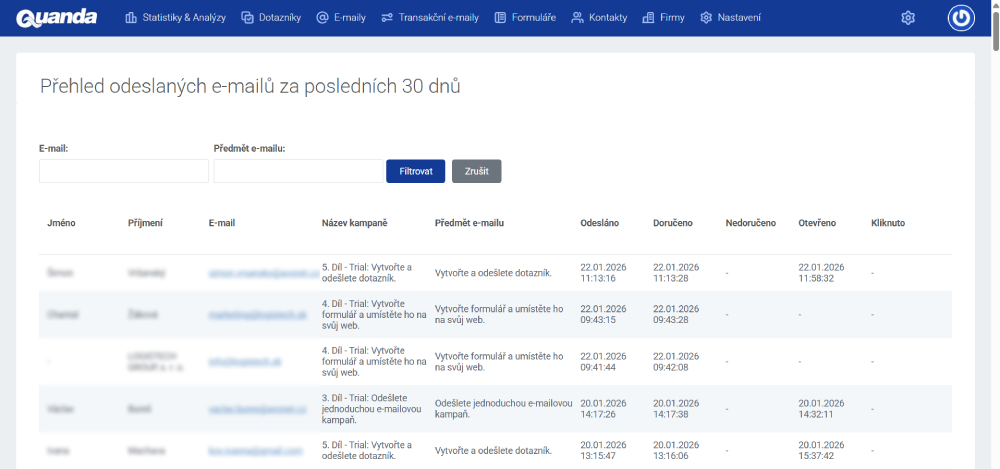Click the round power logout icon
Image resolution: width=1000 pixels, height=469 pixels.
961,18
